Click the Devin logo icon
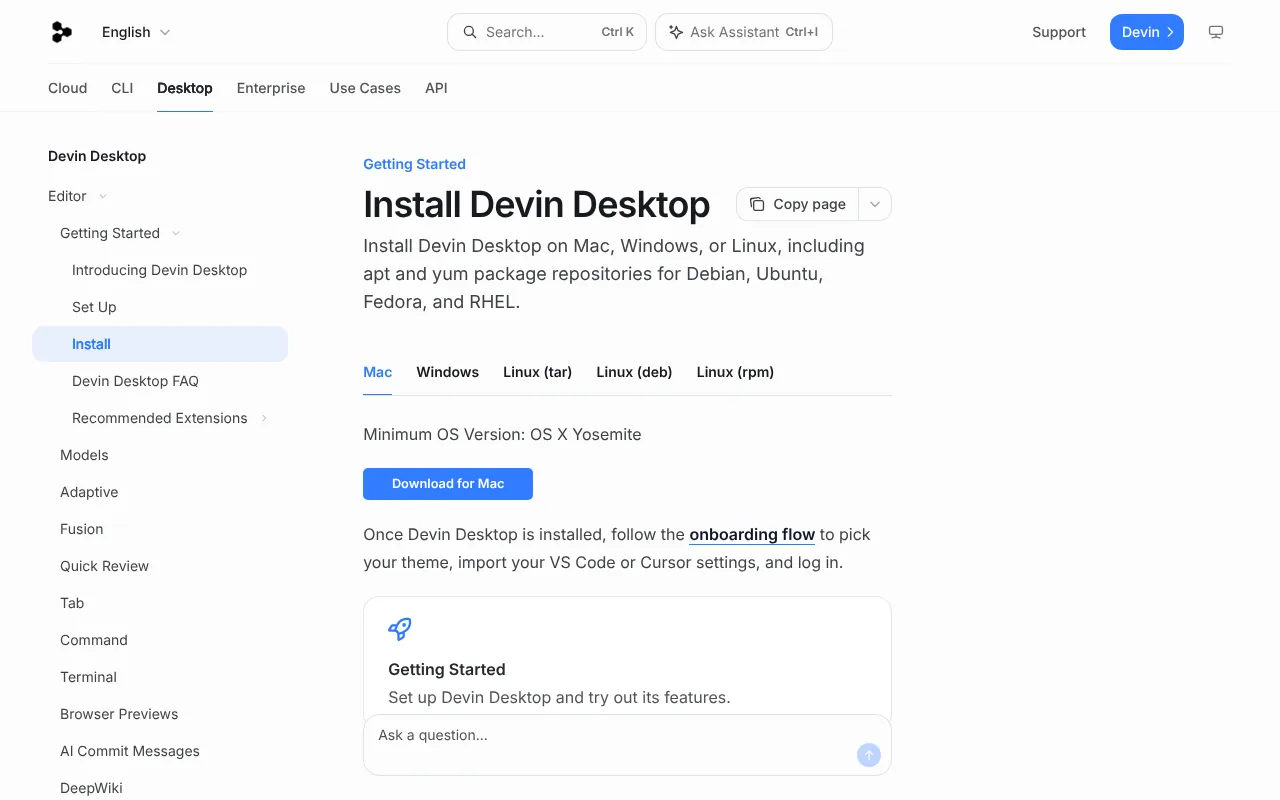1280x800 pixels. pyautogui.click(x=61, y=32)
